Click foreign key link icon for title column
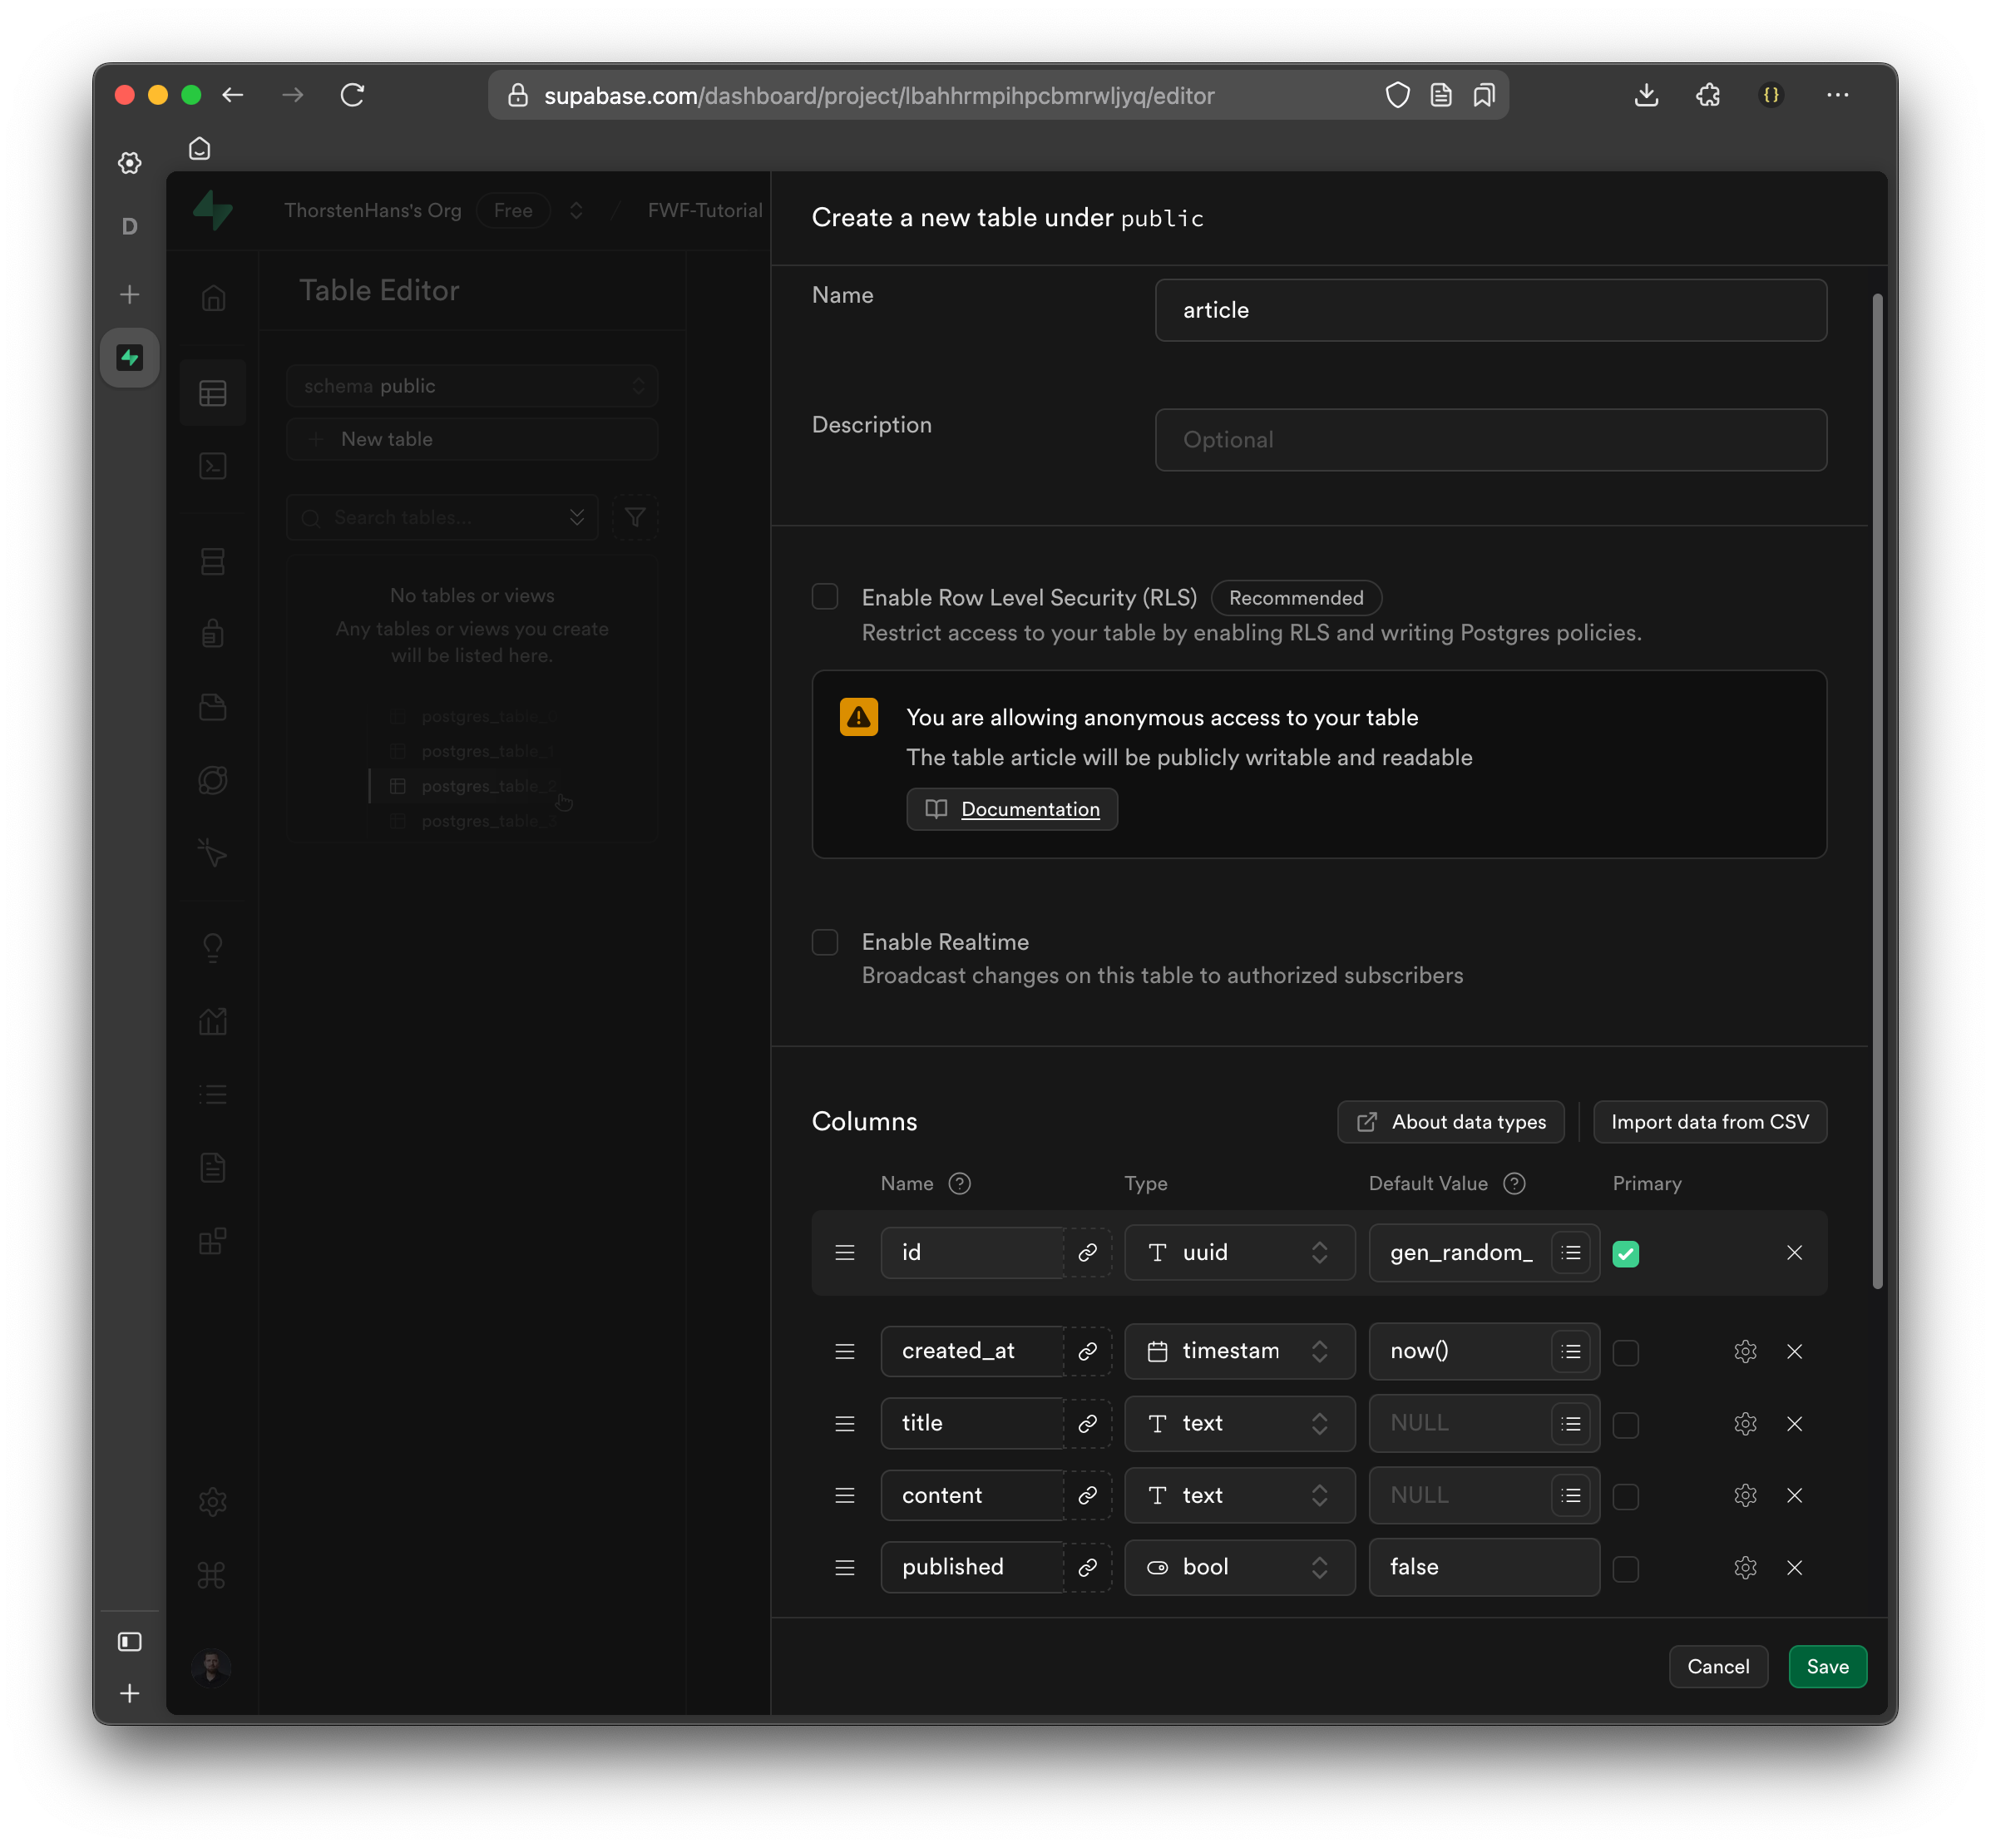Viewport: 1991px width, 1848px height. (1087, 1423)
